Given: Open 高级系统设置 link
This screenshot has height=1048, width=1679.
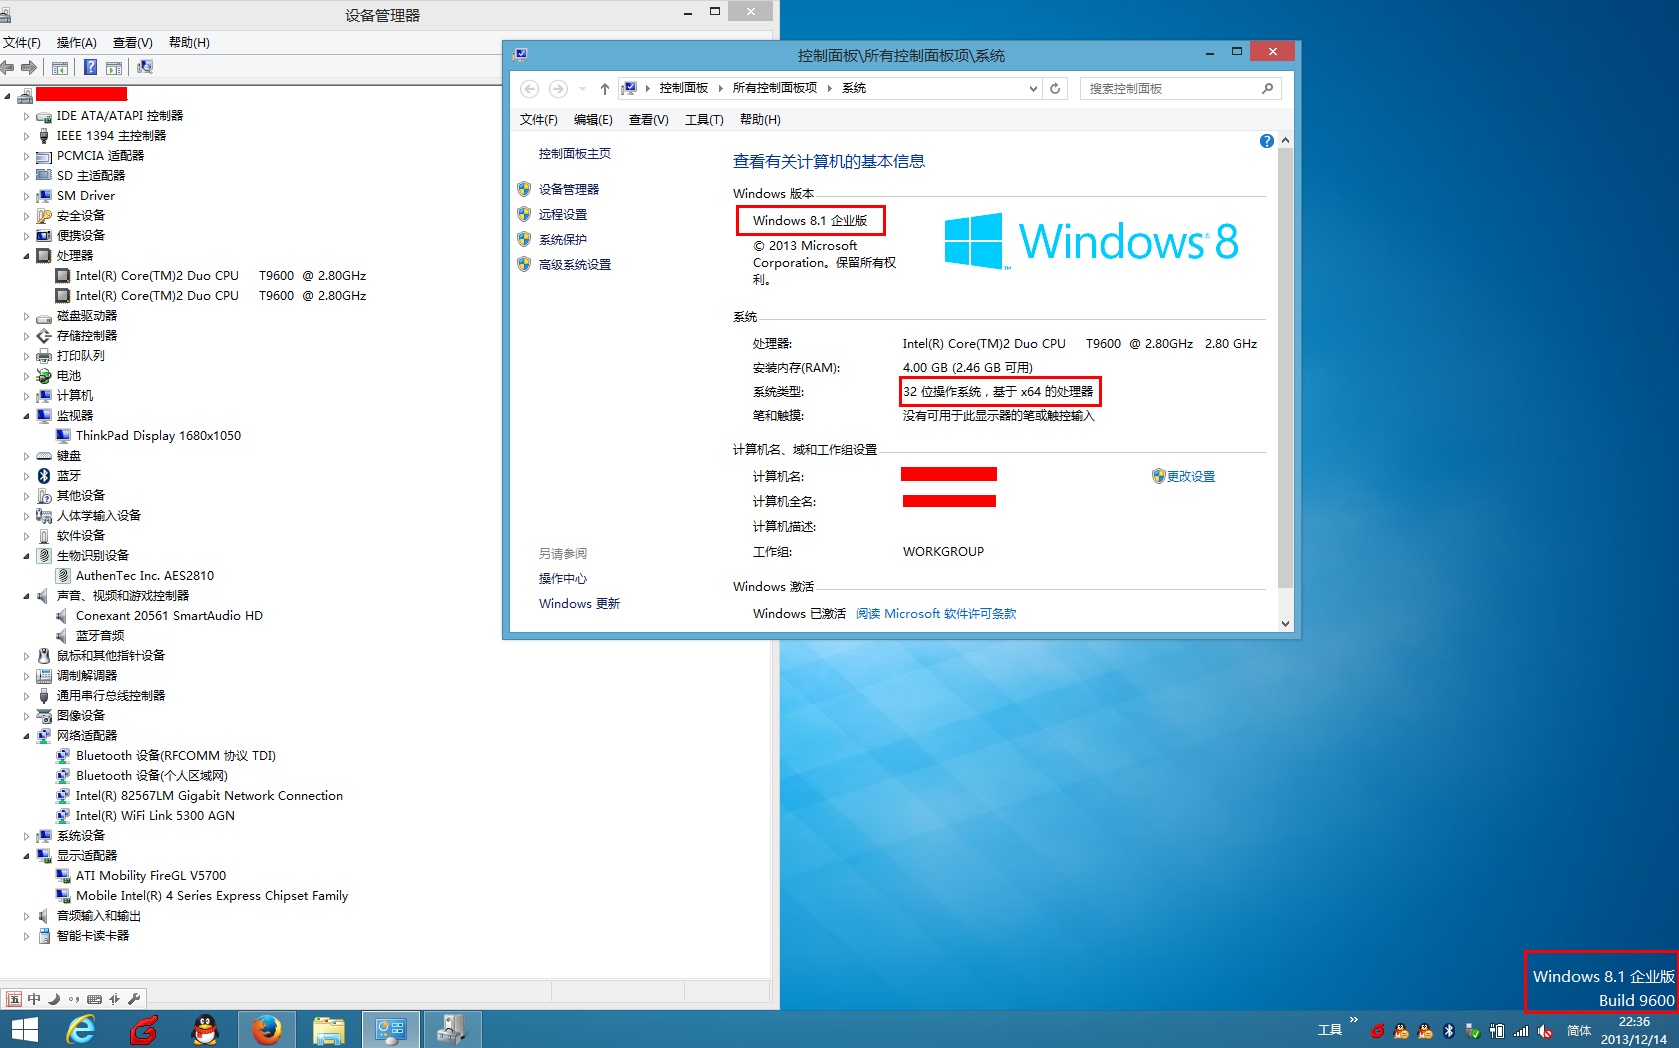Looking at the screenshot, I should point(575,264).
